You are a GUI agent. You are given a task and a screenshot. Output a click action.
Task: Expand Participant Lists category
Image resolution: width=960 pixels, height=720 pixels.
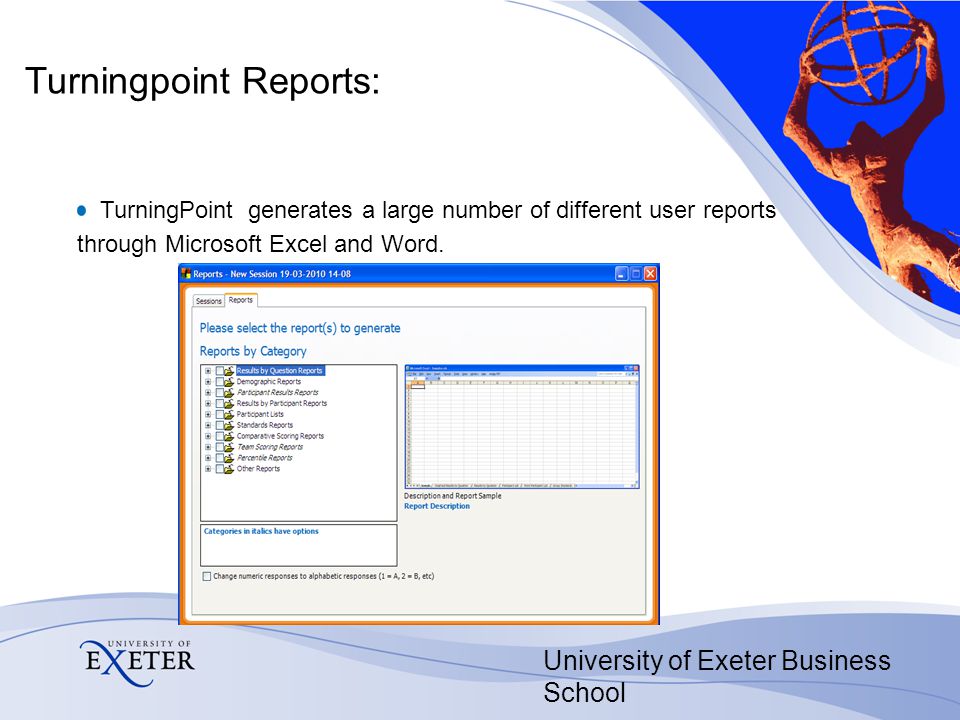click(x=208, y=414)
